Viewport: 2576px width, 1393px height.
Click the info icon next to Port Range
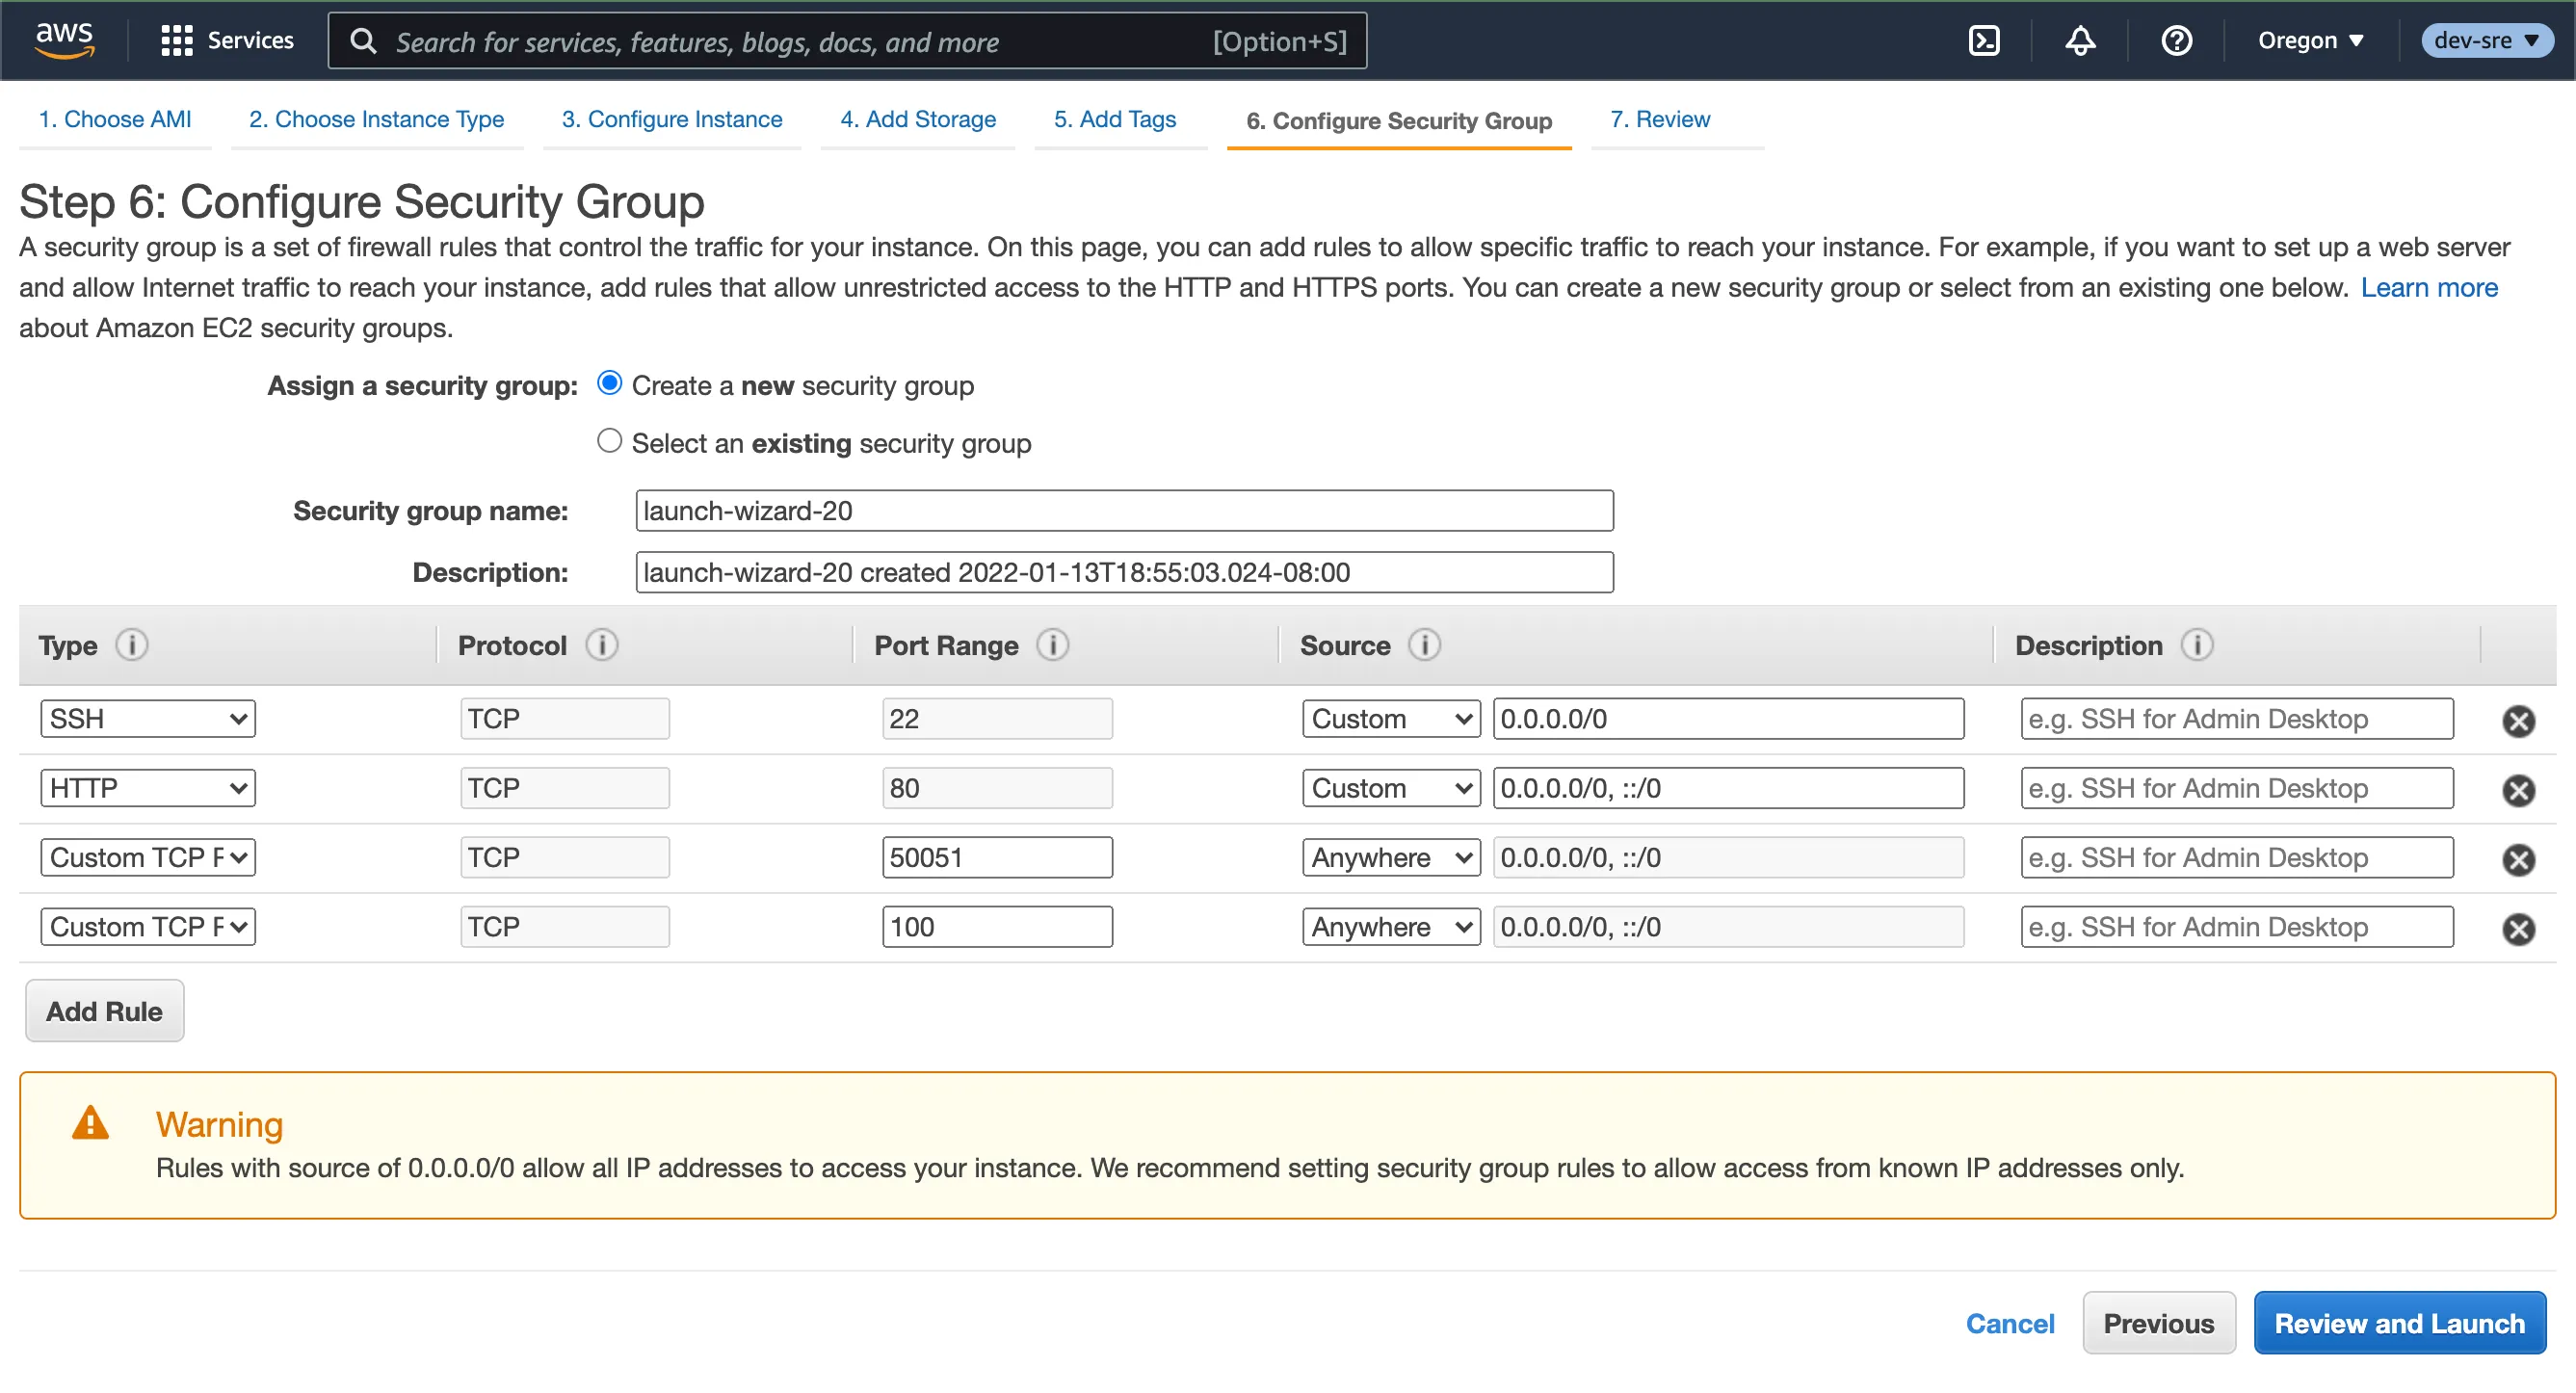[x=1053, y=645]
